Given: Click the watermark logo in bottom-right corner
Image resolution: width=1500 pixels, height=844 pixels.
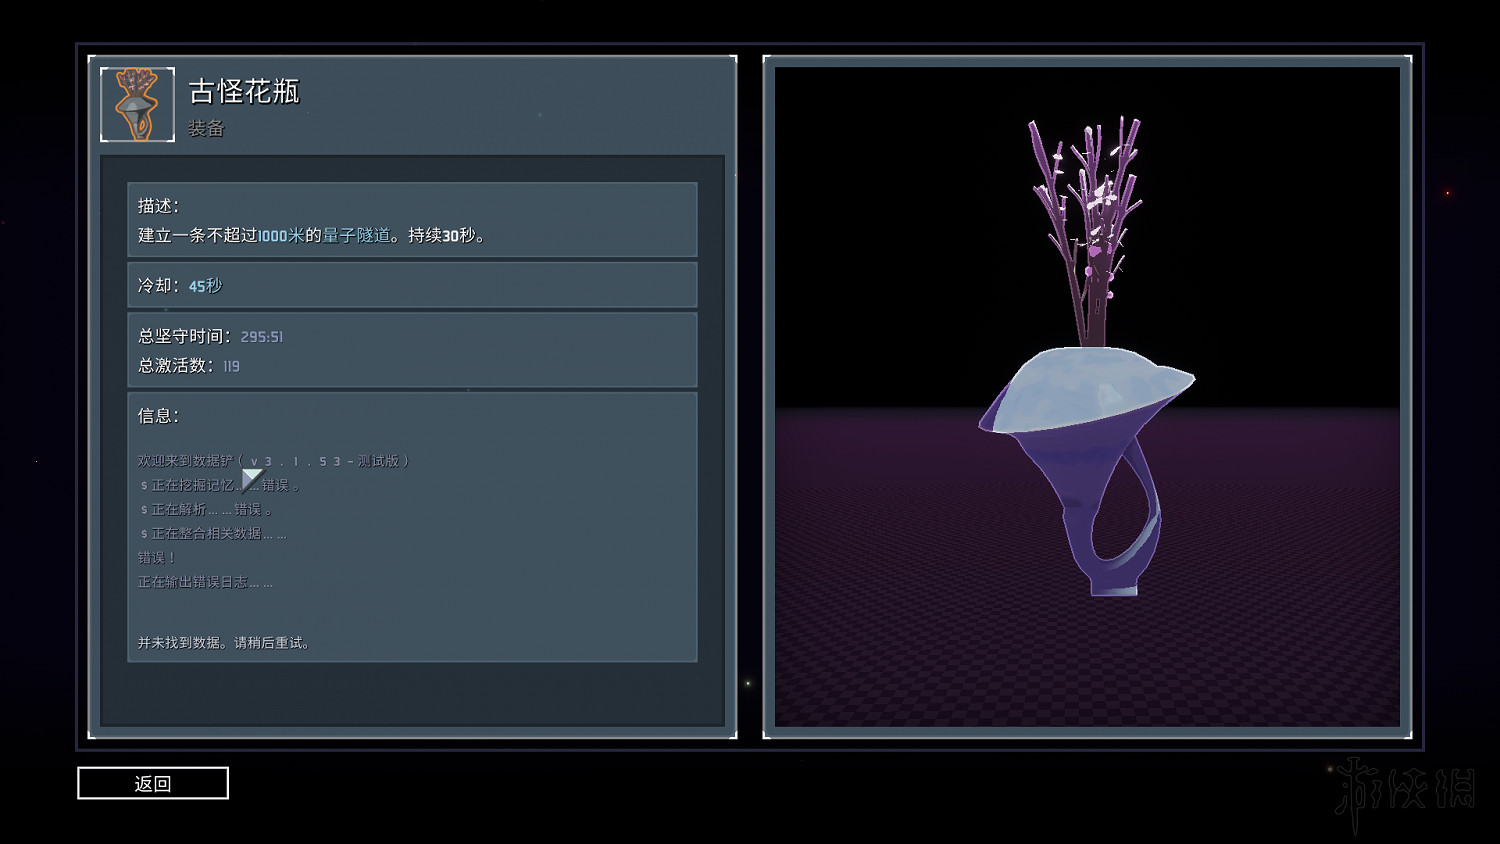Looking at the screenshot, I should [1405, 790].
